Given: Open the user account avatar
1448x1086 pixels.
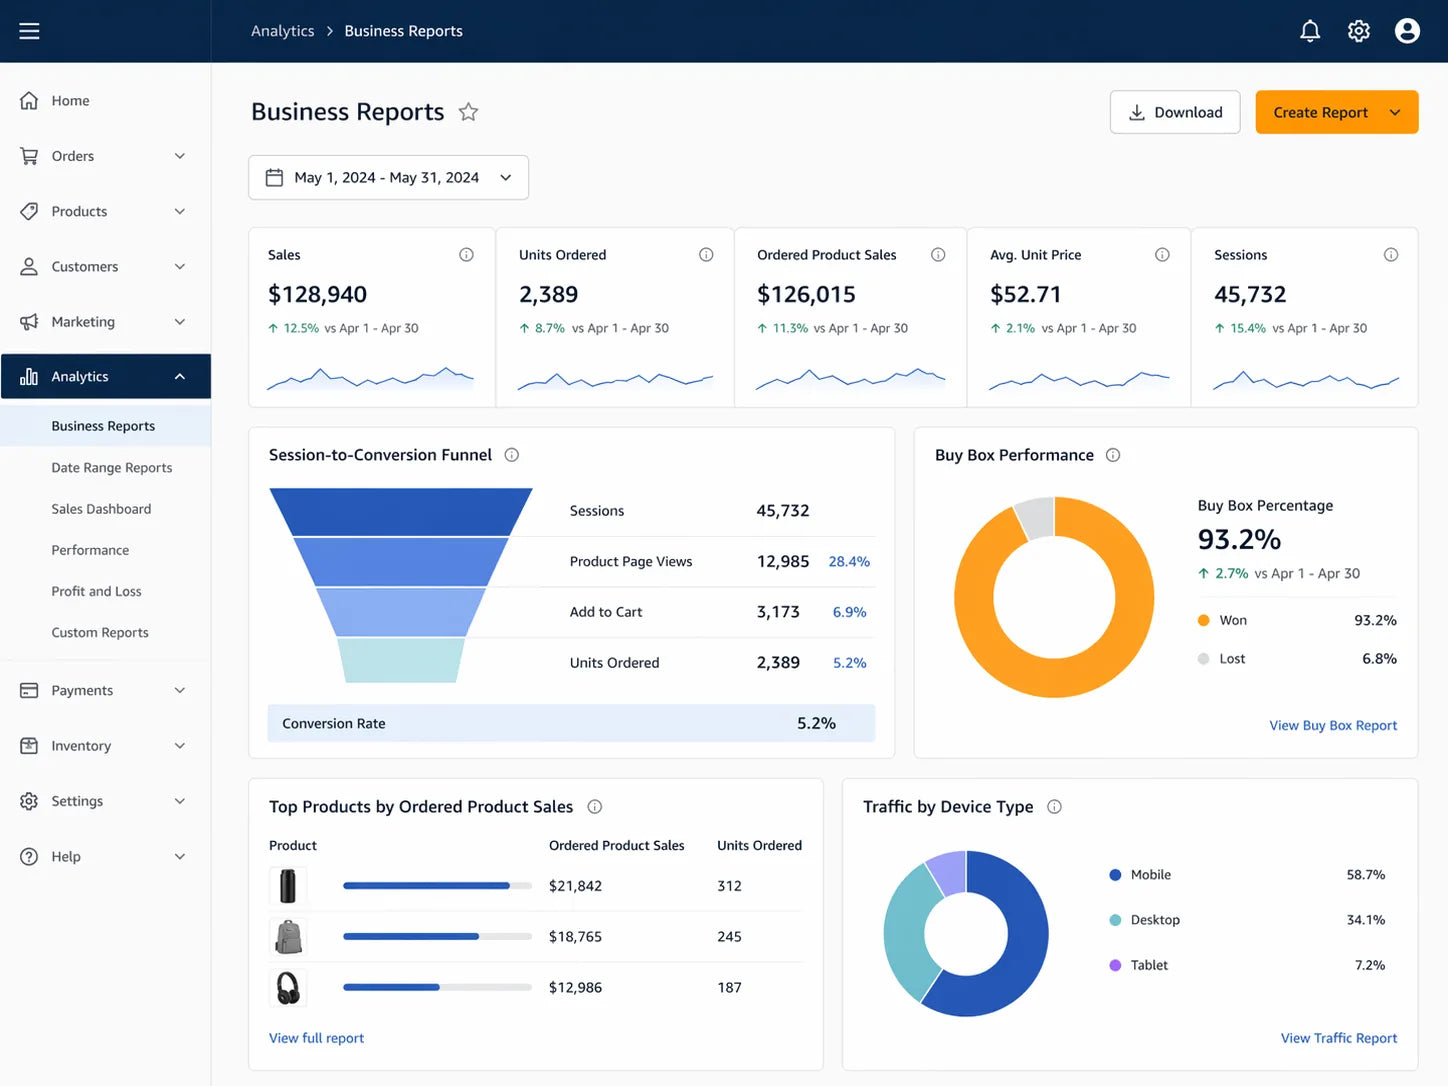Looking at the screenshot, I should [1407, 31].
